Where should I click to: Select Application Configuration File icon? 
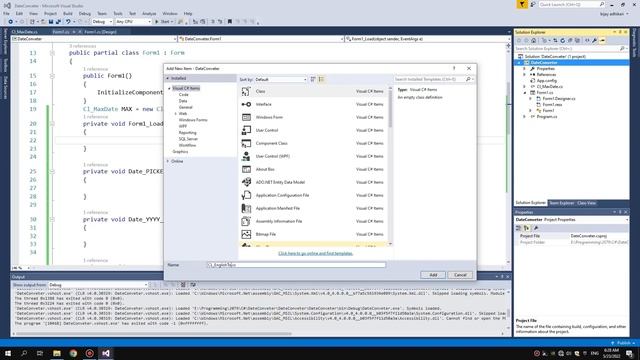tap(246, 196)
